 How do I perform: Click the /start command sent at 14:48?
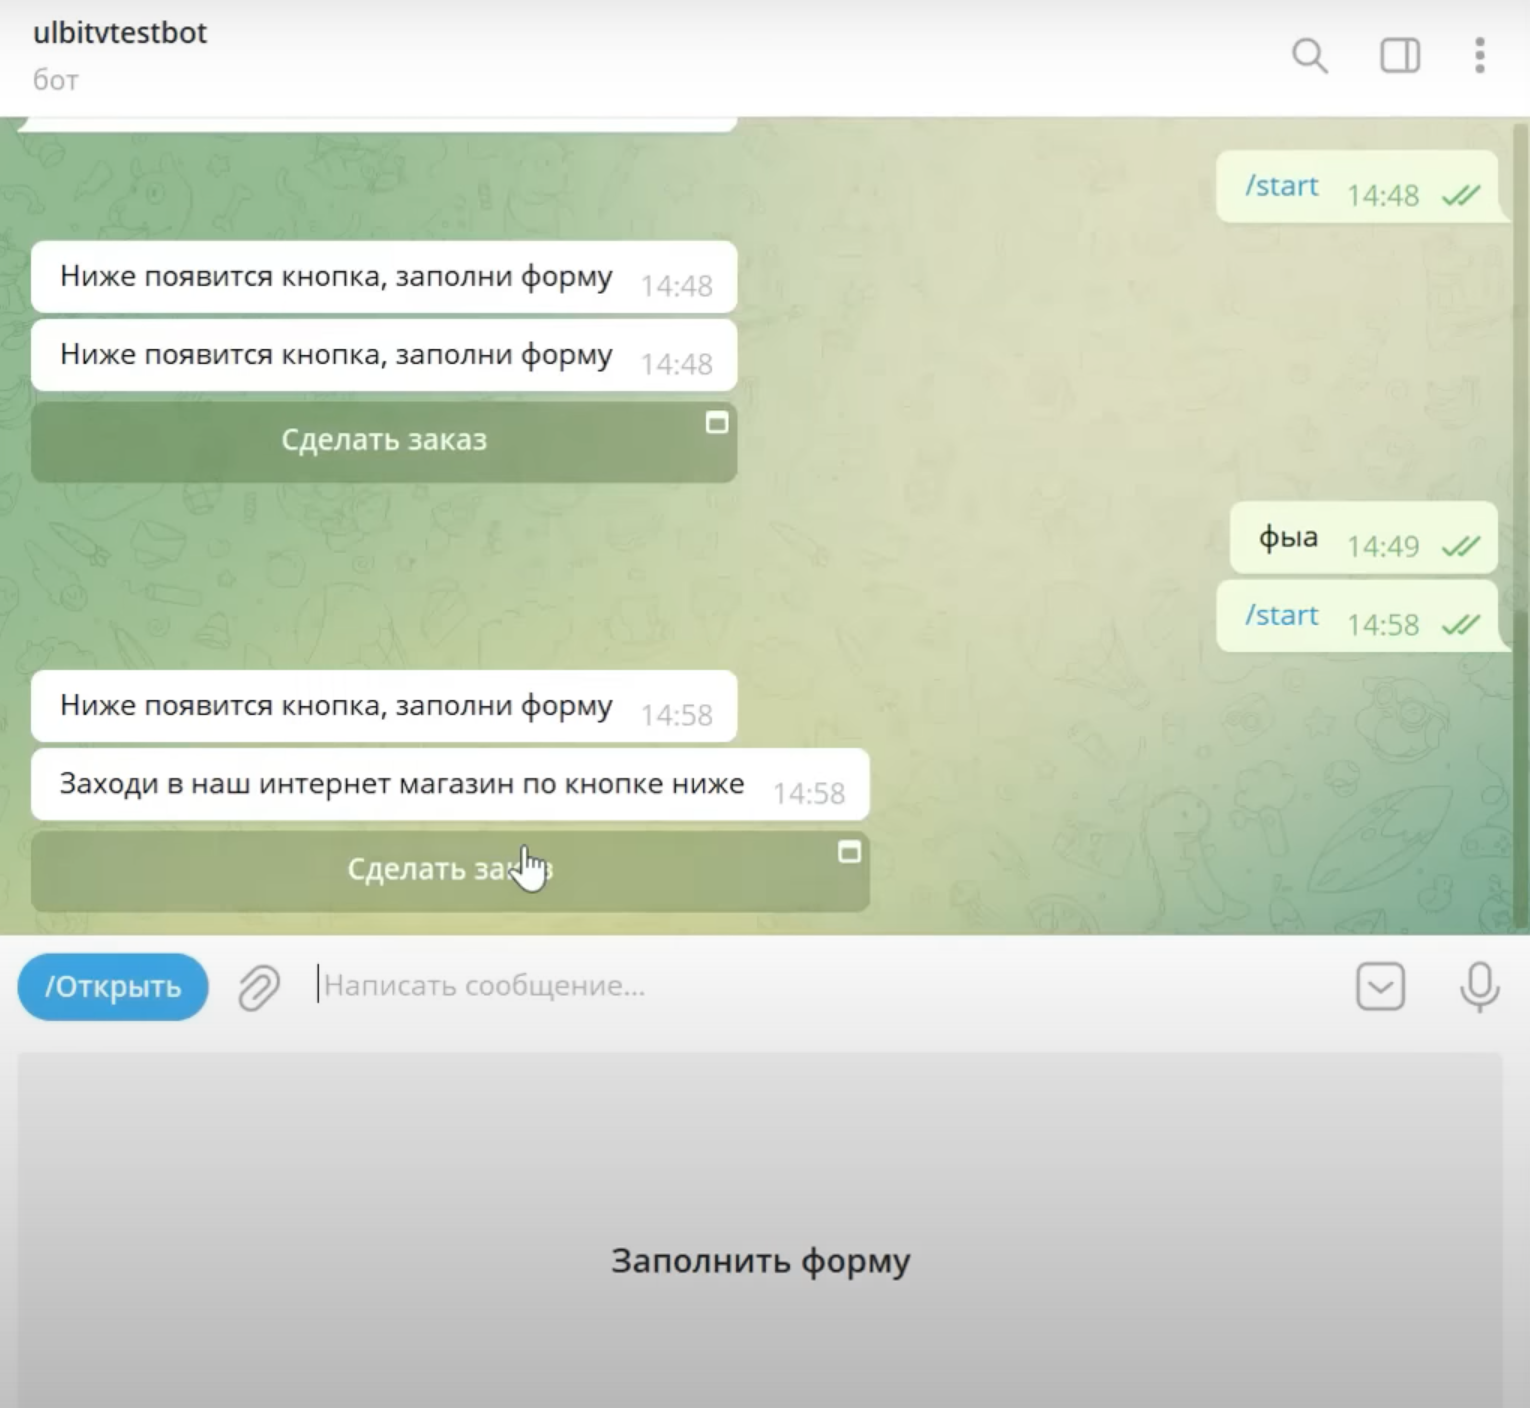(1281, 186)
